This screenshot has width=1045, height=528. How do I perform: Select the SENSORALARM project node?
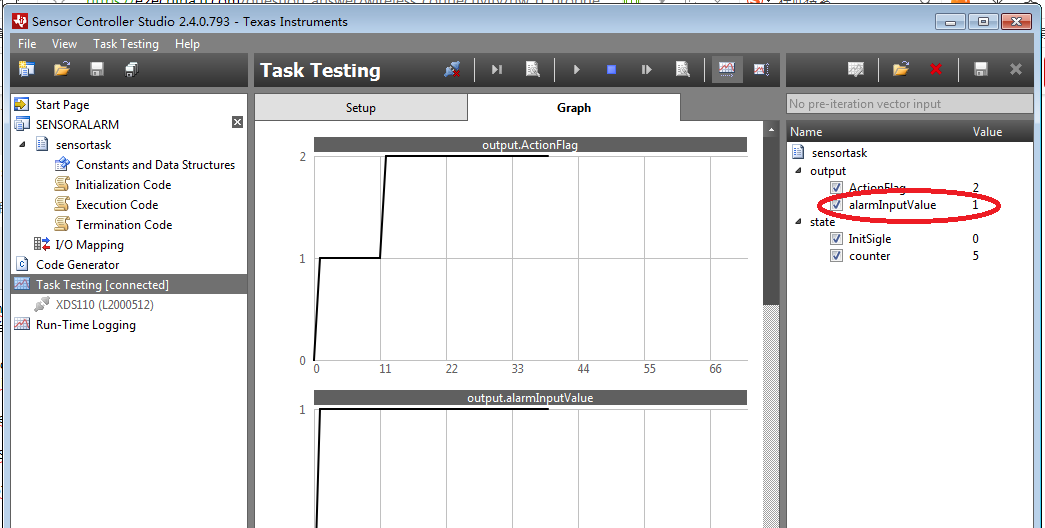point(77,125)
